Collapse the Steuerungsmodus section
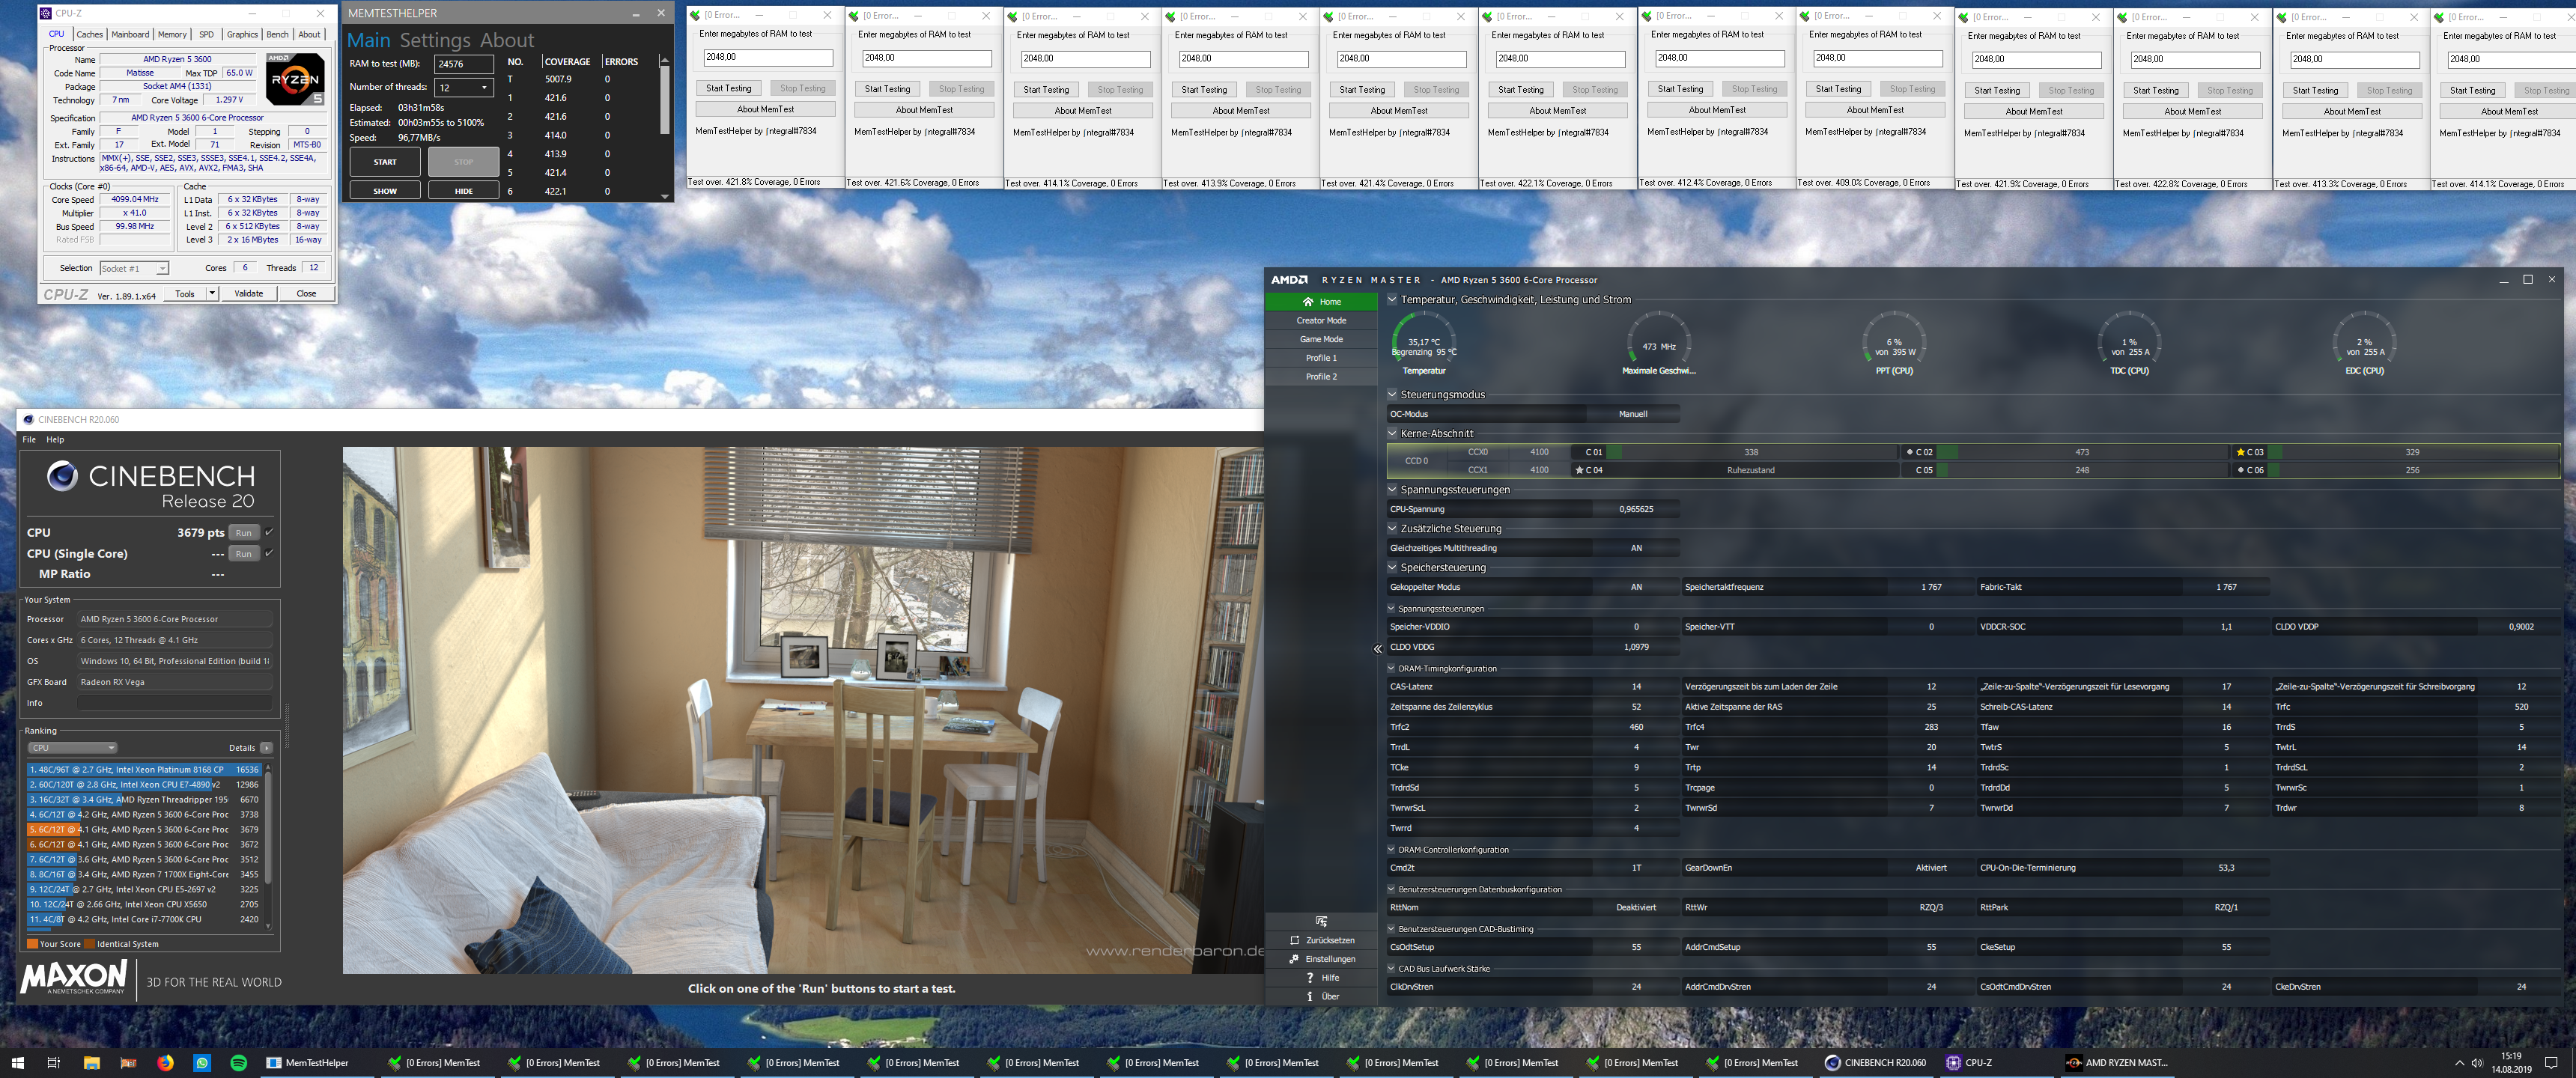Image resolution: width=2576 pixels, height=1078 pixels. click(x=1392, y=395)
